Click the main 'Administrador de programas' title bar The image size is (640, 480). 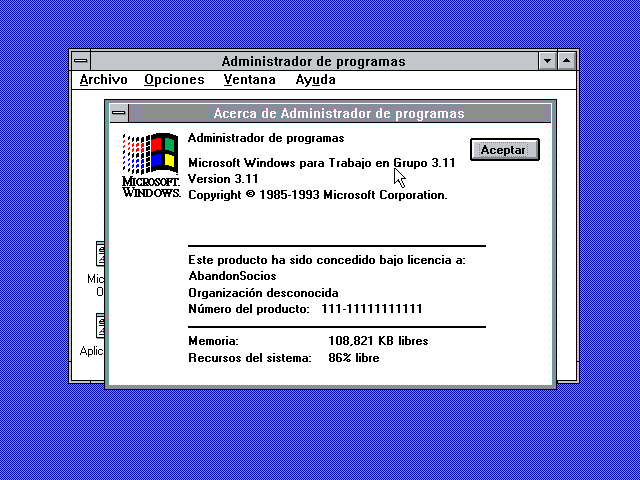(x=314, y=61)
